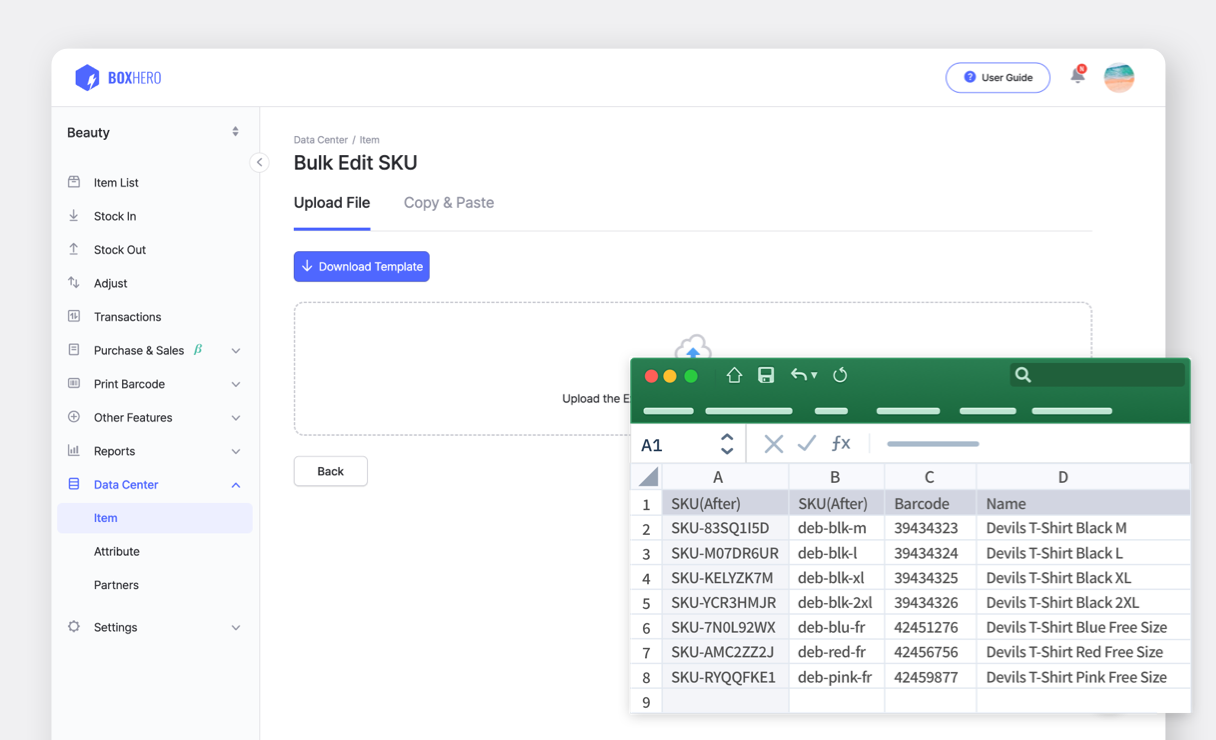This screenshot has width=1216, height=740.
Task: Click the fx formula icon
Action: click(840, 443)
